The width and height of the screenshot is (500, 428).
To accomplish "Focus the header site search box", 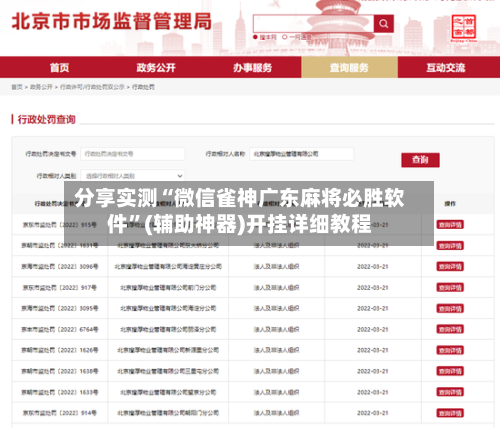I will tap(313, 24).
